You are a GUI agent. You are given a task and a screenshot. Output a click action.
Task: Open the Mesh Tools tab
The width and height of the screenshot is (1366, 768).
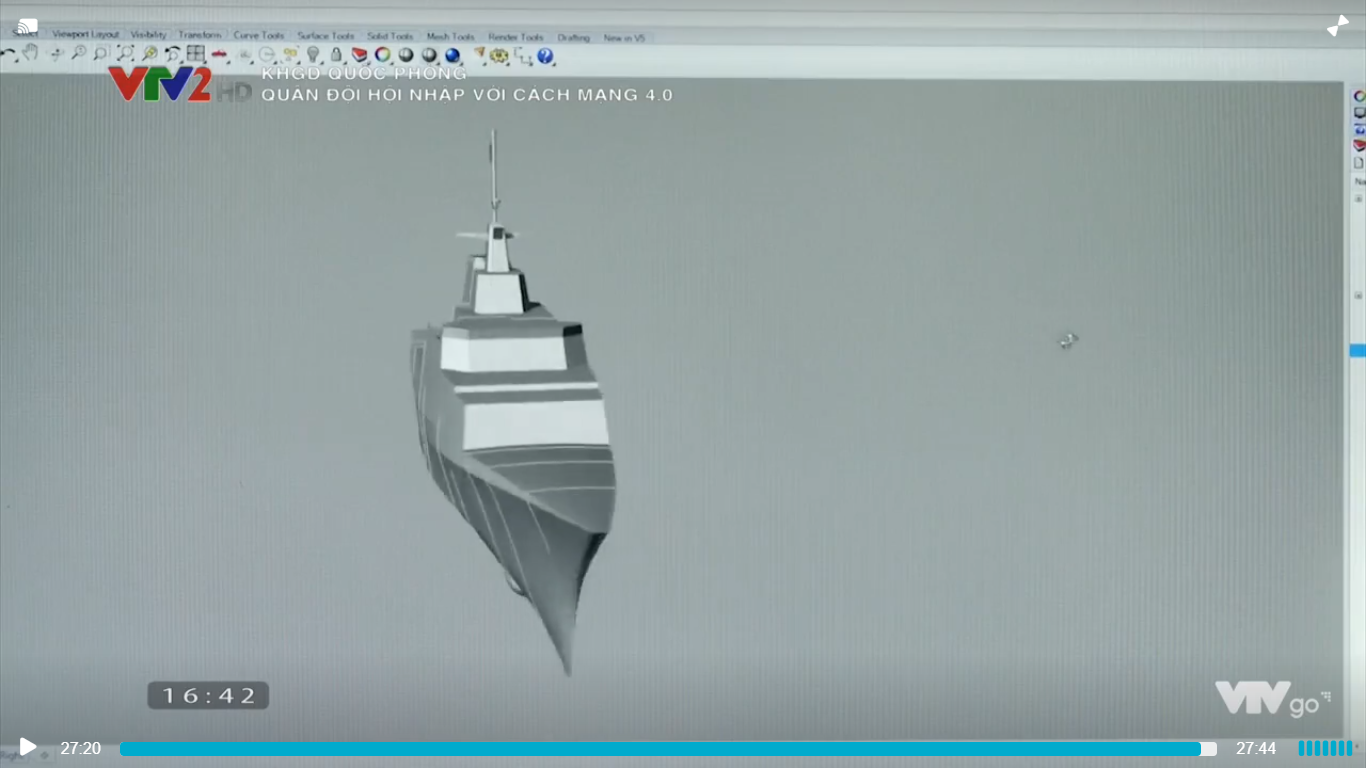[x=450, y=37]
